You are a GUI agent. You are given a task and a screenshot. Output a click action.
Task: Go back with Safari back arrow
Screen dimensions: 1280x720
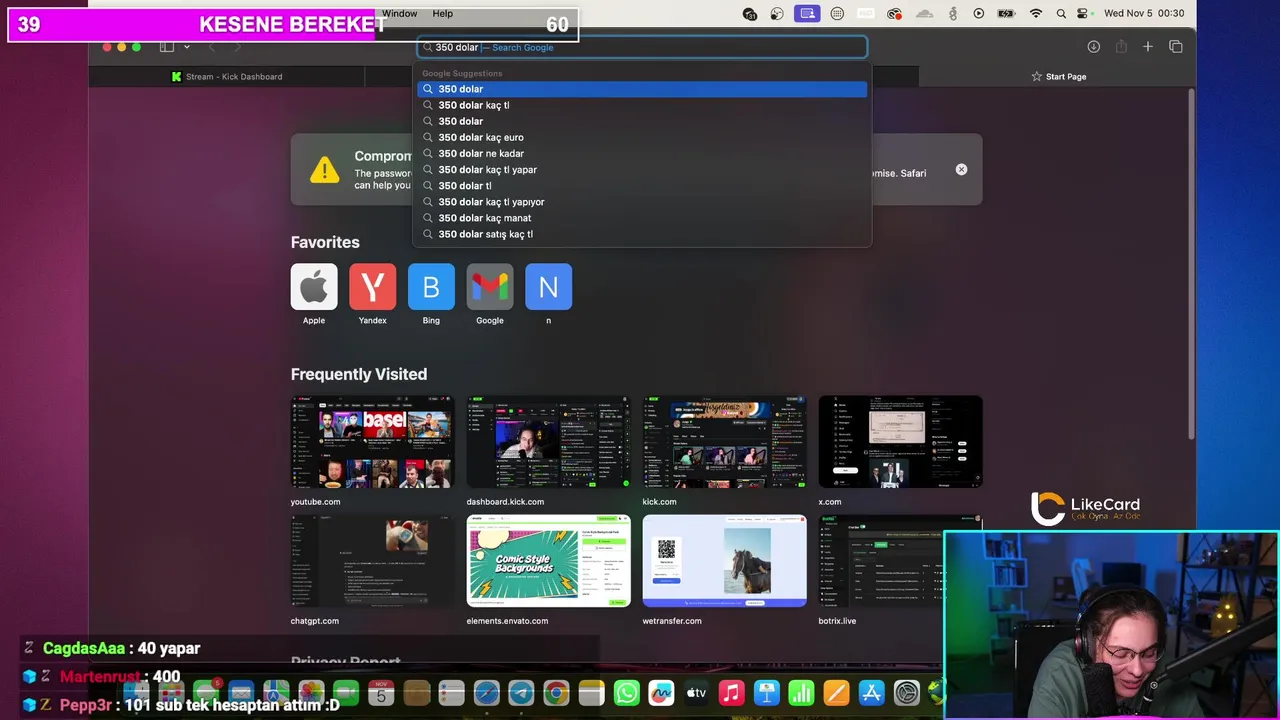(211, 47)
